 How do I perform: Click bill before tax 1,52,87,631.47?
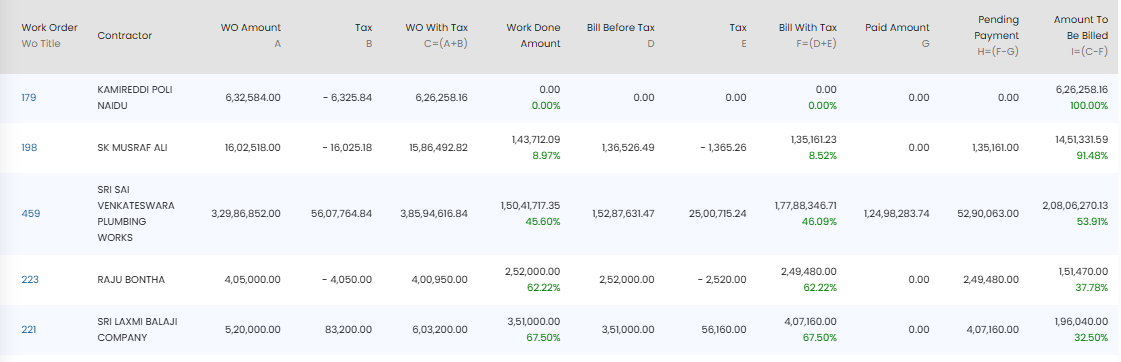click(x=623, y=213)
